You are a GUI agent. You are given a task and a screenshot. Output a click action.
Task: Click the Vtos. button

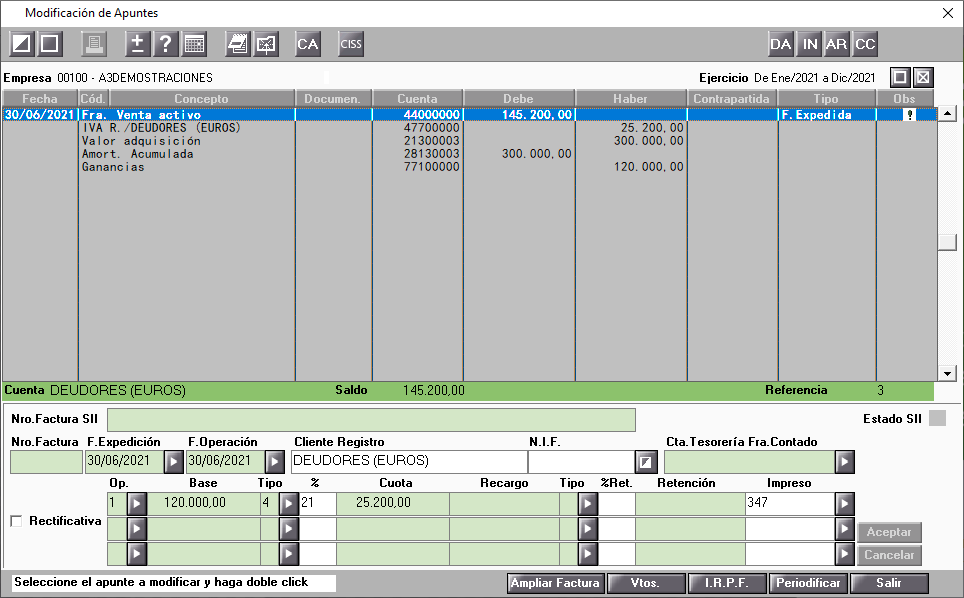click(x=646, y=583)
